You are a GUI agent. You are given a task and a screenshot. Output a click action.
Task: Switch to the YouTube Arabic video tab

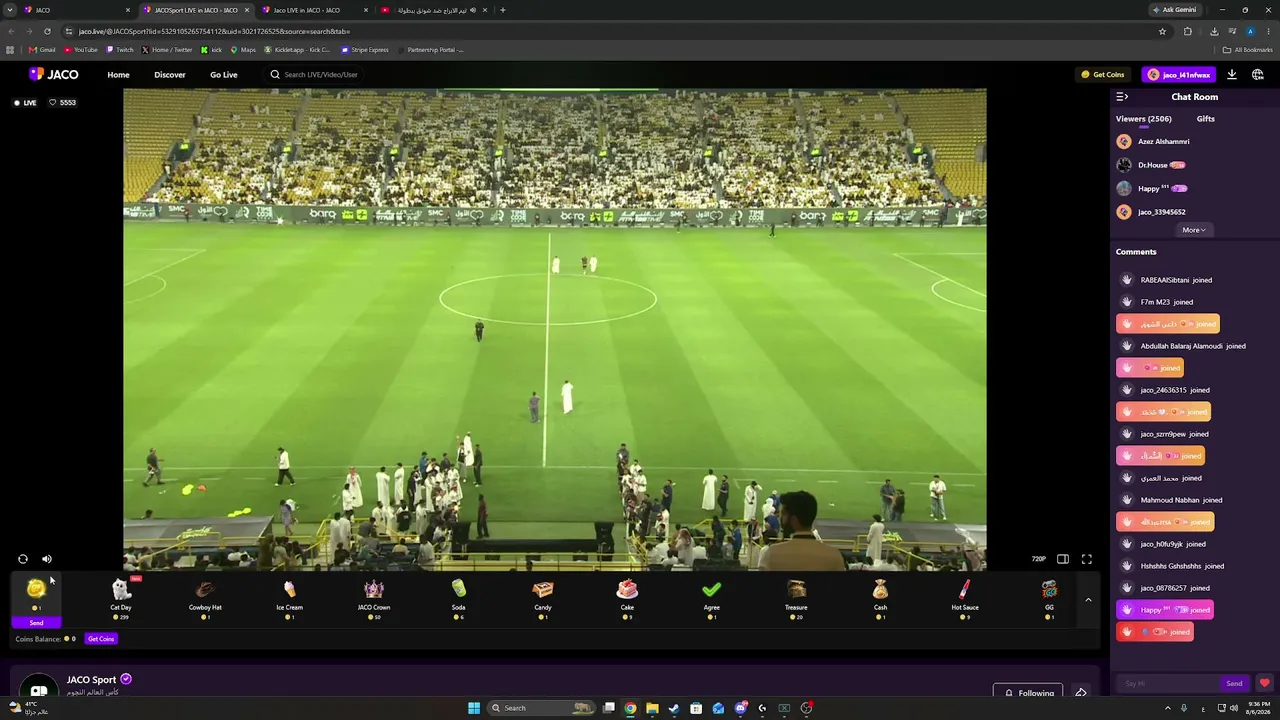[433, 10]
